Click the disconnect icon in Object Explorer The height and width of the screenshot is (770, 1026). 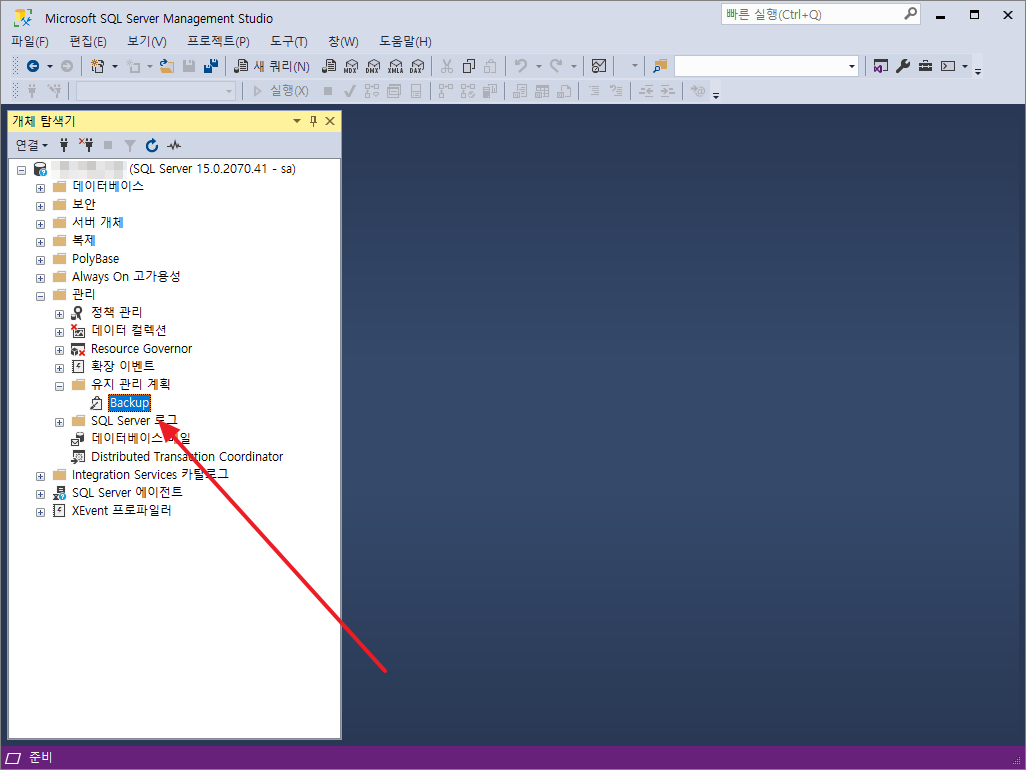click(86, 145)
